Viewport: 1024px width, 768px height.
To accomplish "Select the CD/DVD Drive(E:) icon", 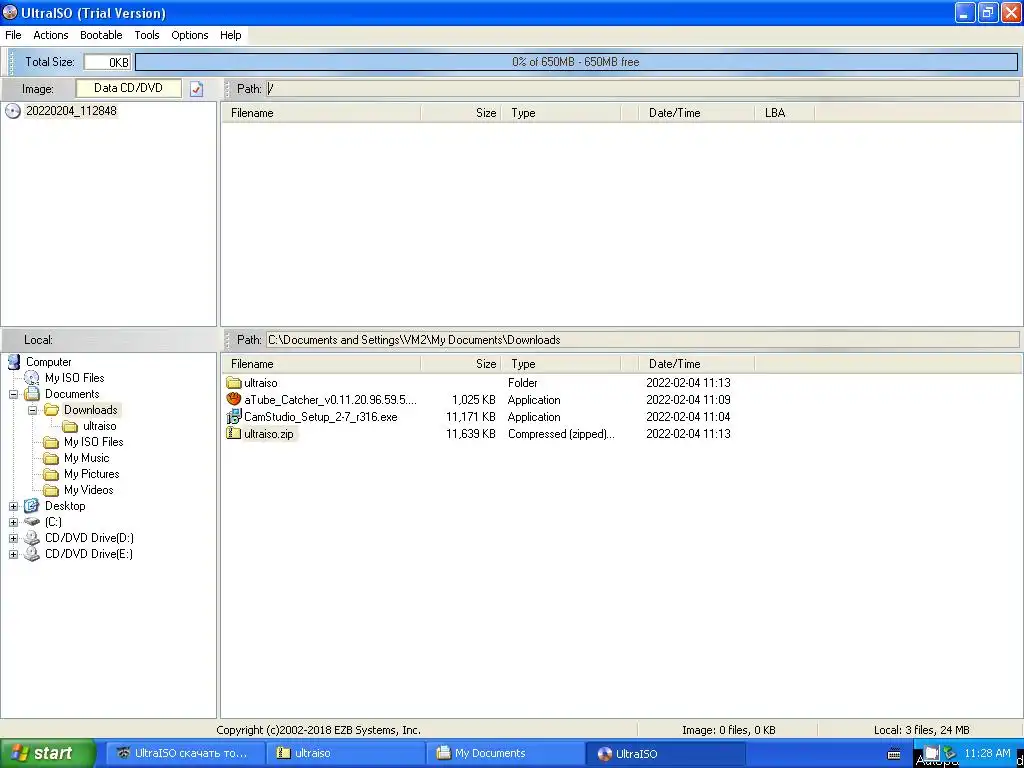I will pos(31,554).
